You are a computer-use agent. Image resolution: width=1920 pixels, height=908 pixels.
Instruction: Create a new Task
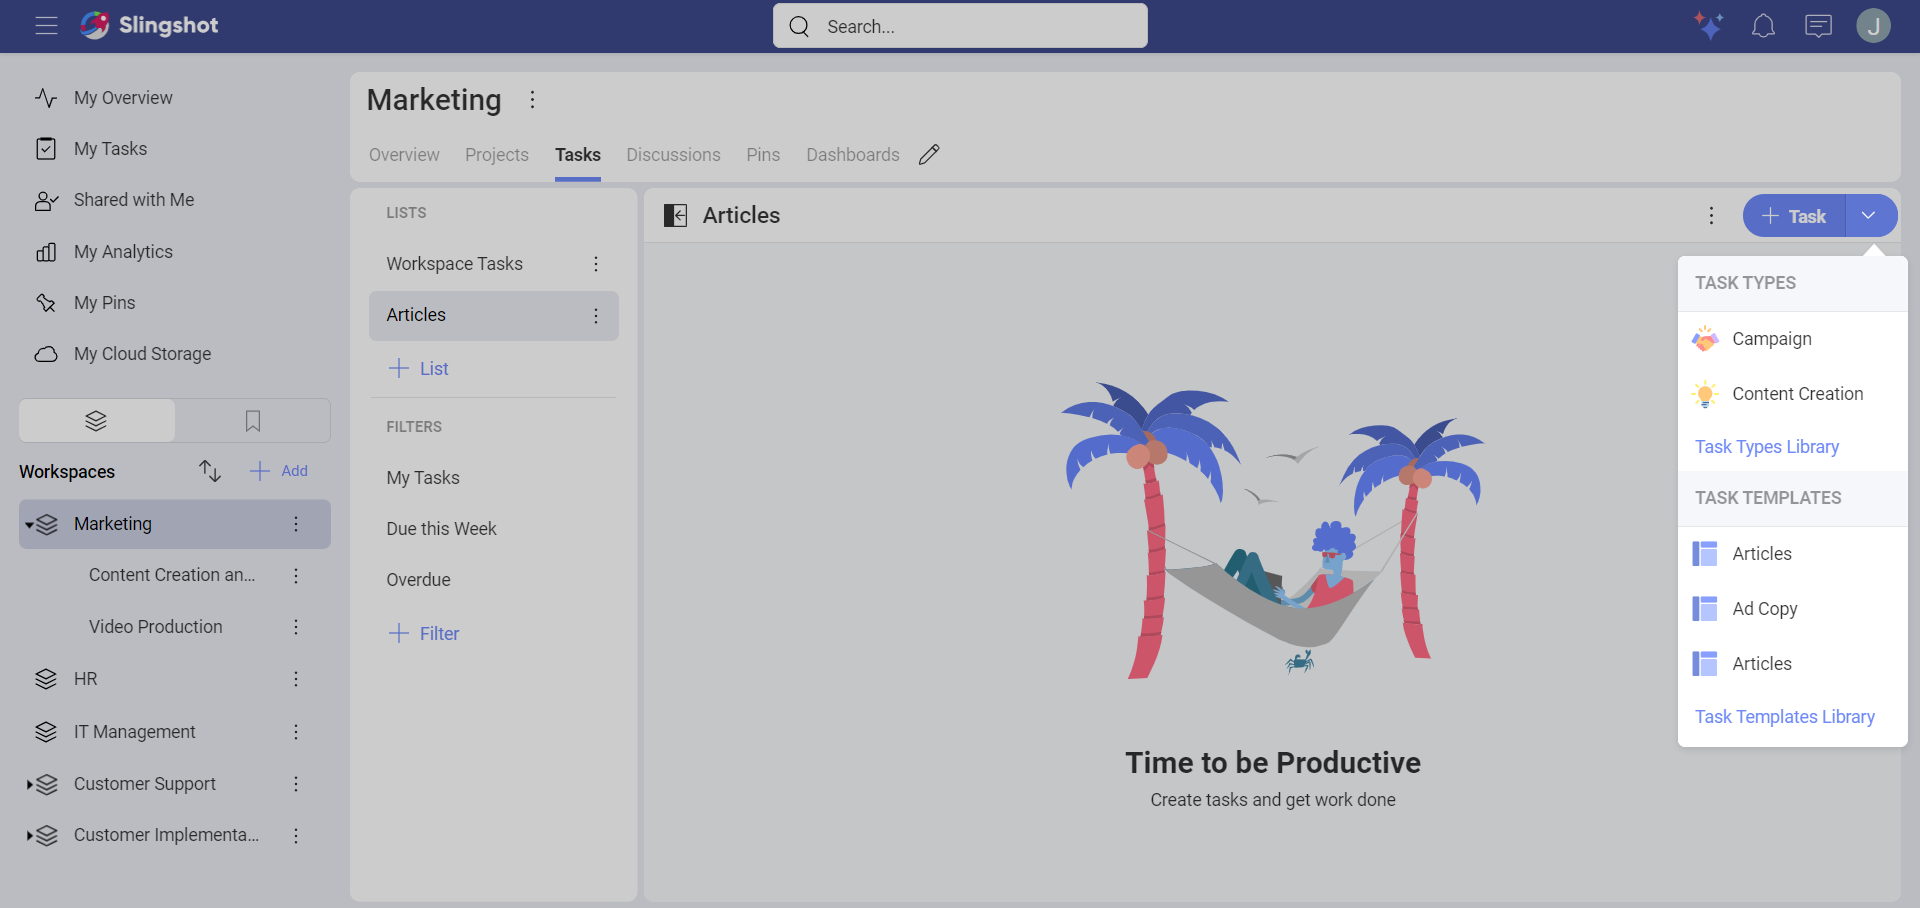tap(1794, 216)
